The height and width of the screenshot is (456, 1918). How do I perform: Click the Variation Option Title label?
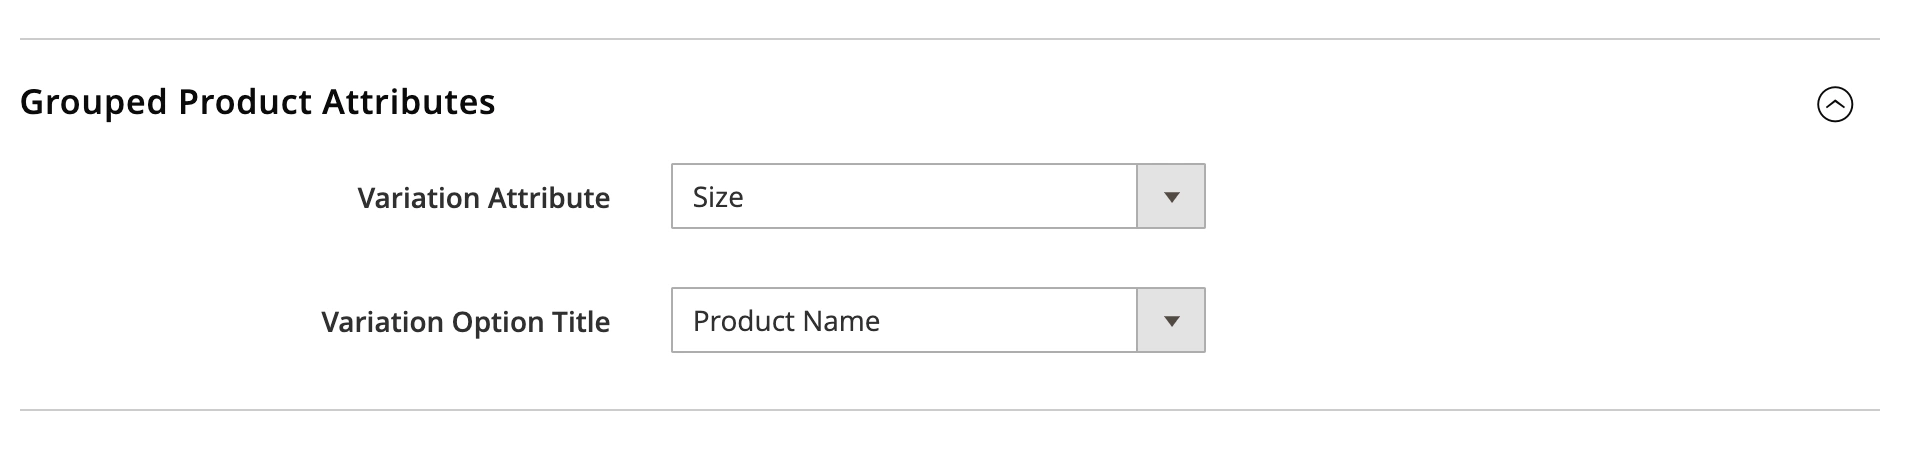(x=465, y=322)
